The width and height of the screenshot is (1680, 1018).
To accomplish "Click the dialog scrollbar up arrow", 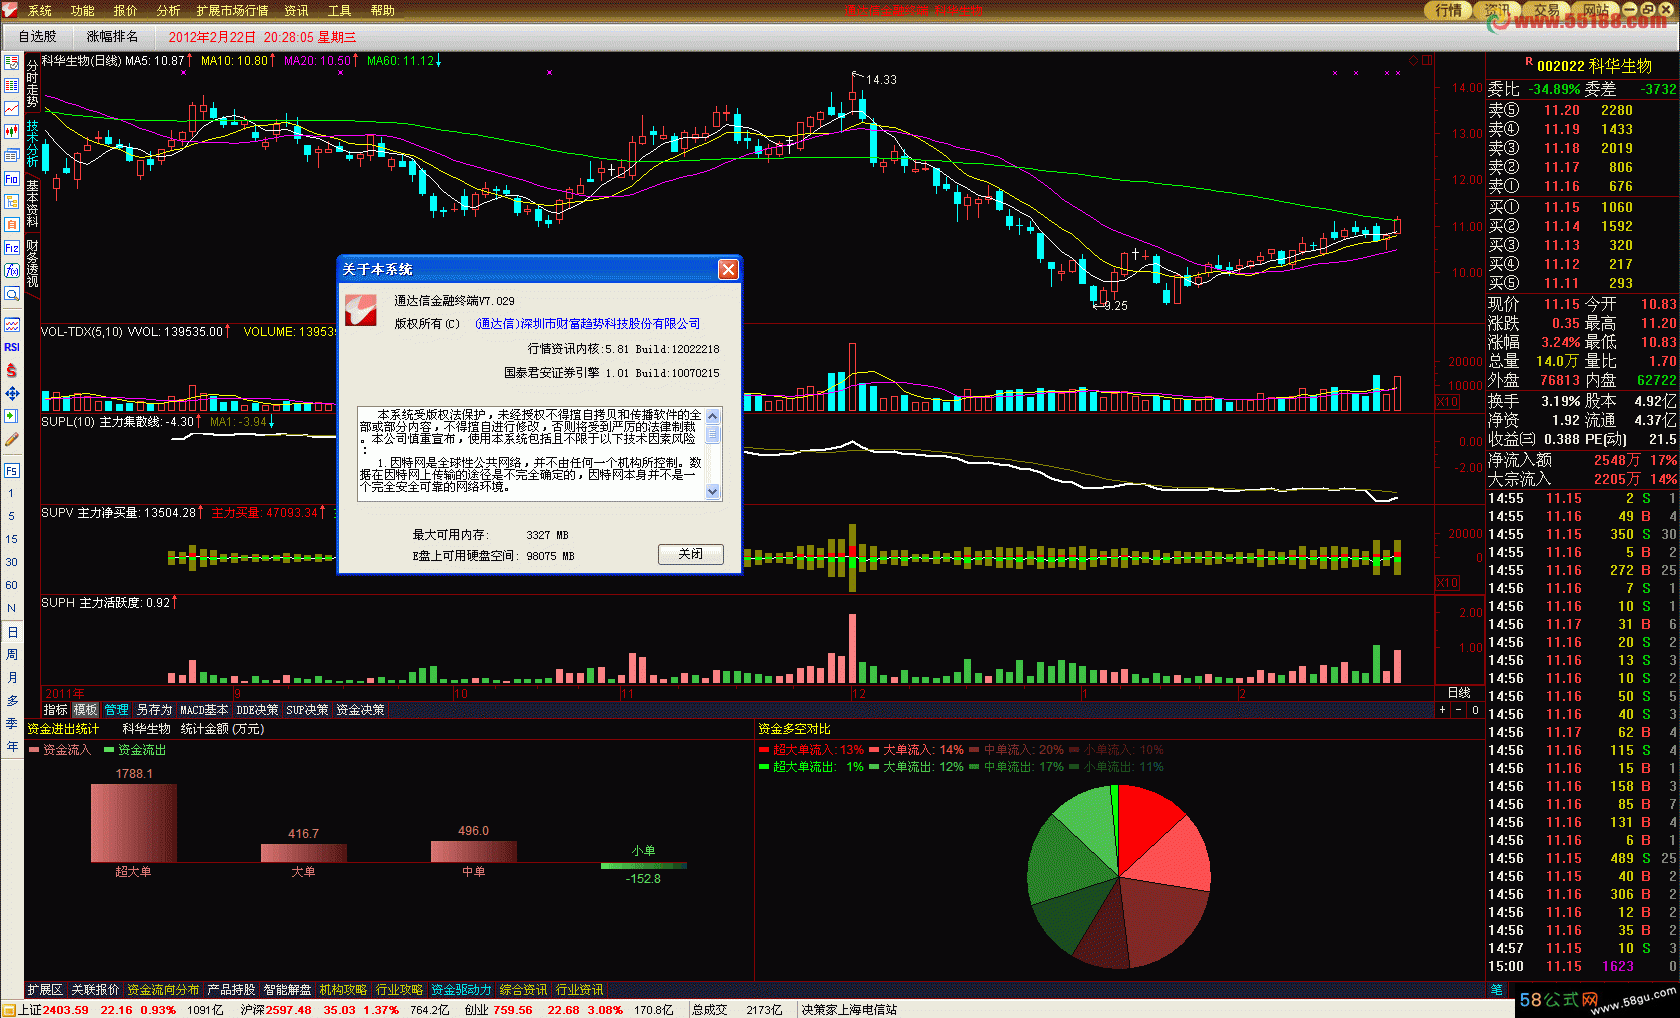I will [x=713, y=416].
